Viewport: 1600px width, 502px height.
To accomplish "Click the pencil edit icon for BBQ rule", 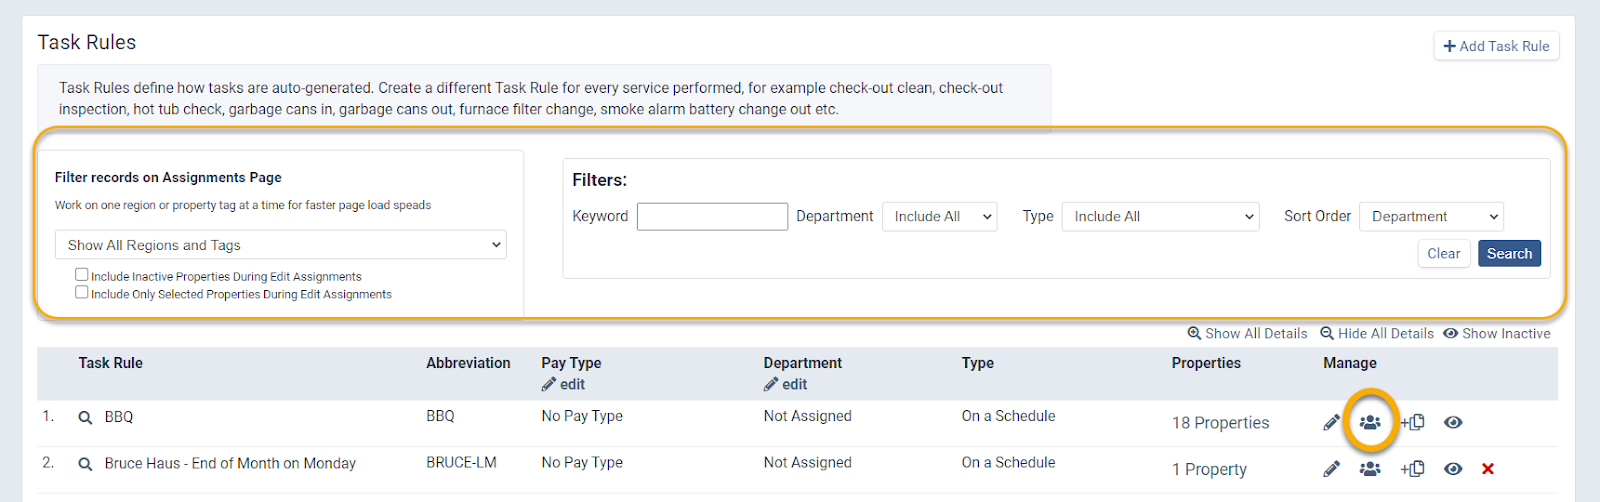I will point(1331,423).
